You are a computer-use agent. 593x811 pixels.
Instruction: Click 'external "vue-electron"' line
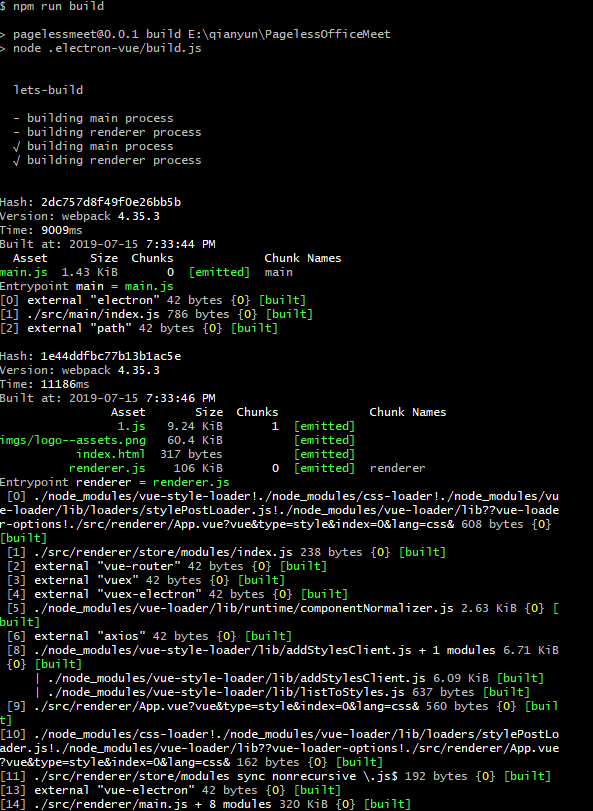pos(171,790)
